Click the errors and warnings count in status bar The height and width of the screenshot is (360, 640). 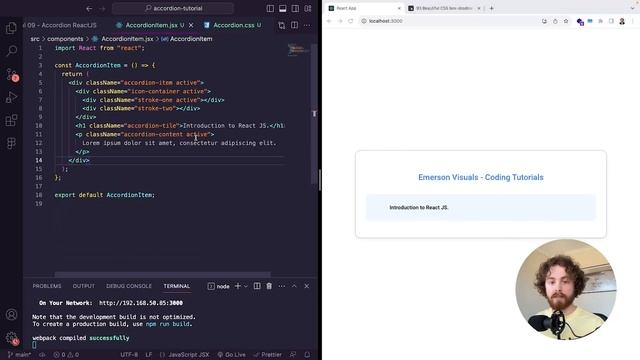click(x=66, y=355)
